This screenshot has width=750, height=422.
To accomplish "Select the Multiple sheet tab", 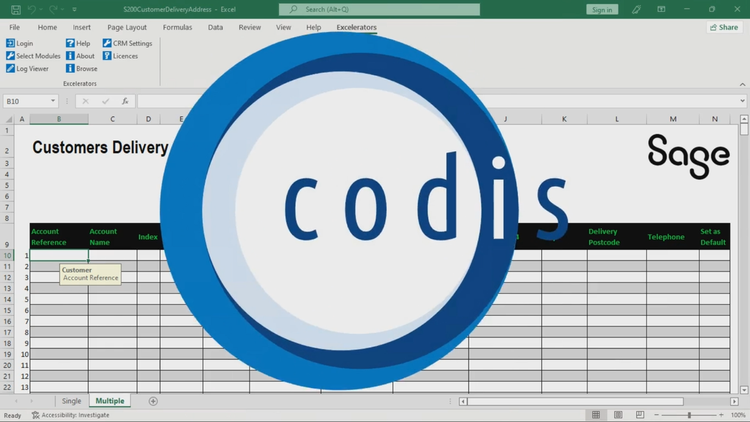I will coord(110,401).
